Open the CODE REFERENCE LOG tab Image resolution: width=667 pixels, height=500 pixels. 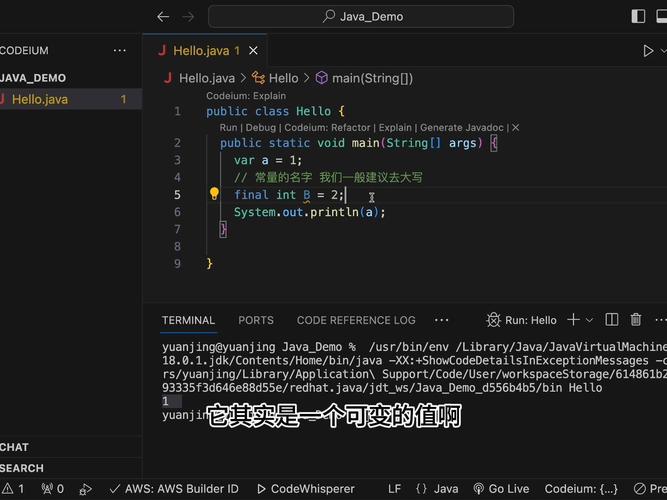pos(356,320)
